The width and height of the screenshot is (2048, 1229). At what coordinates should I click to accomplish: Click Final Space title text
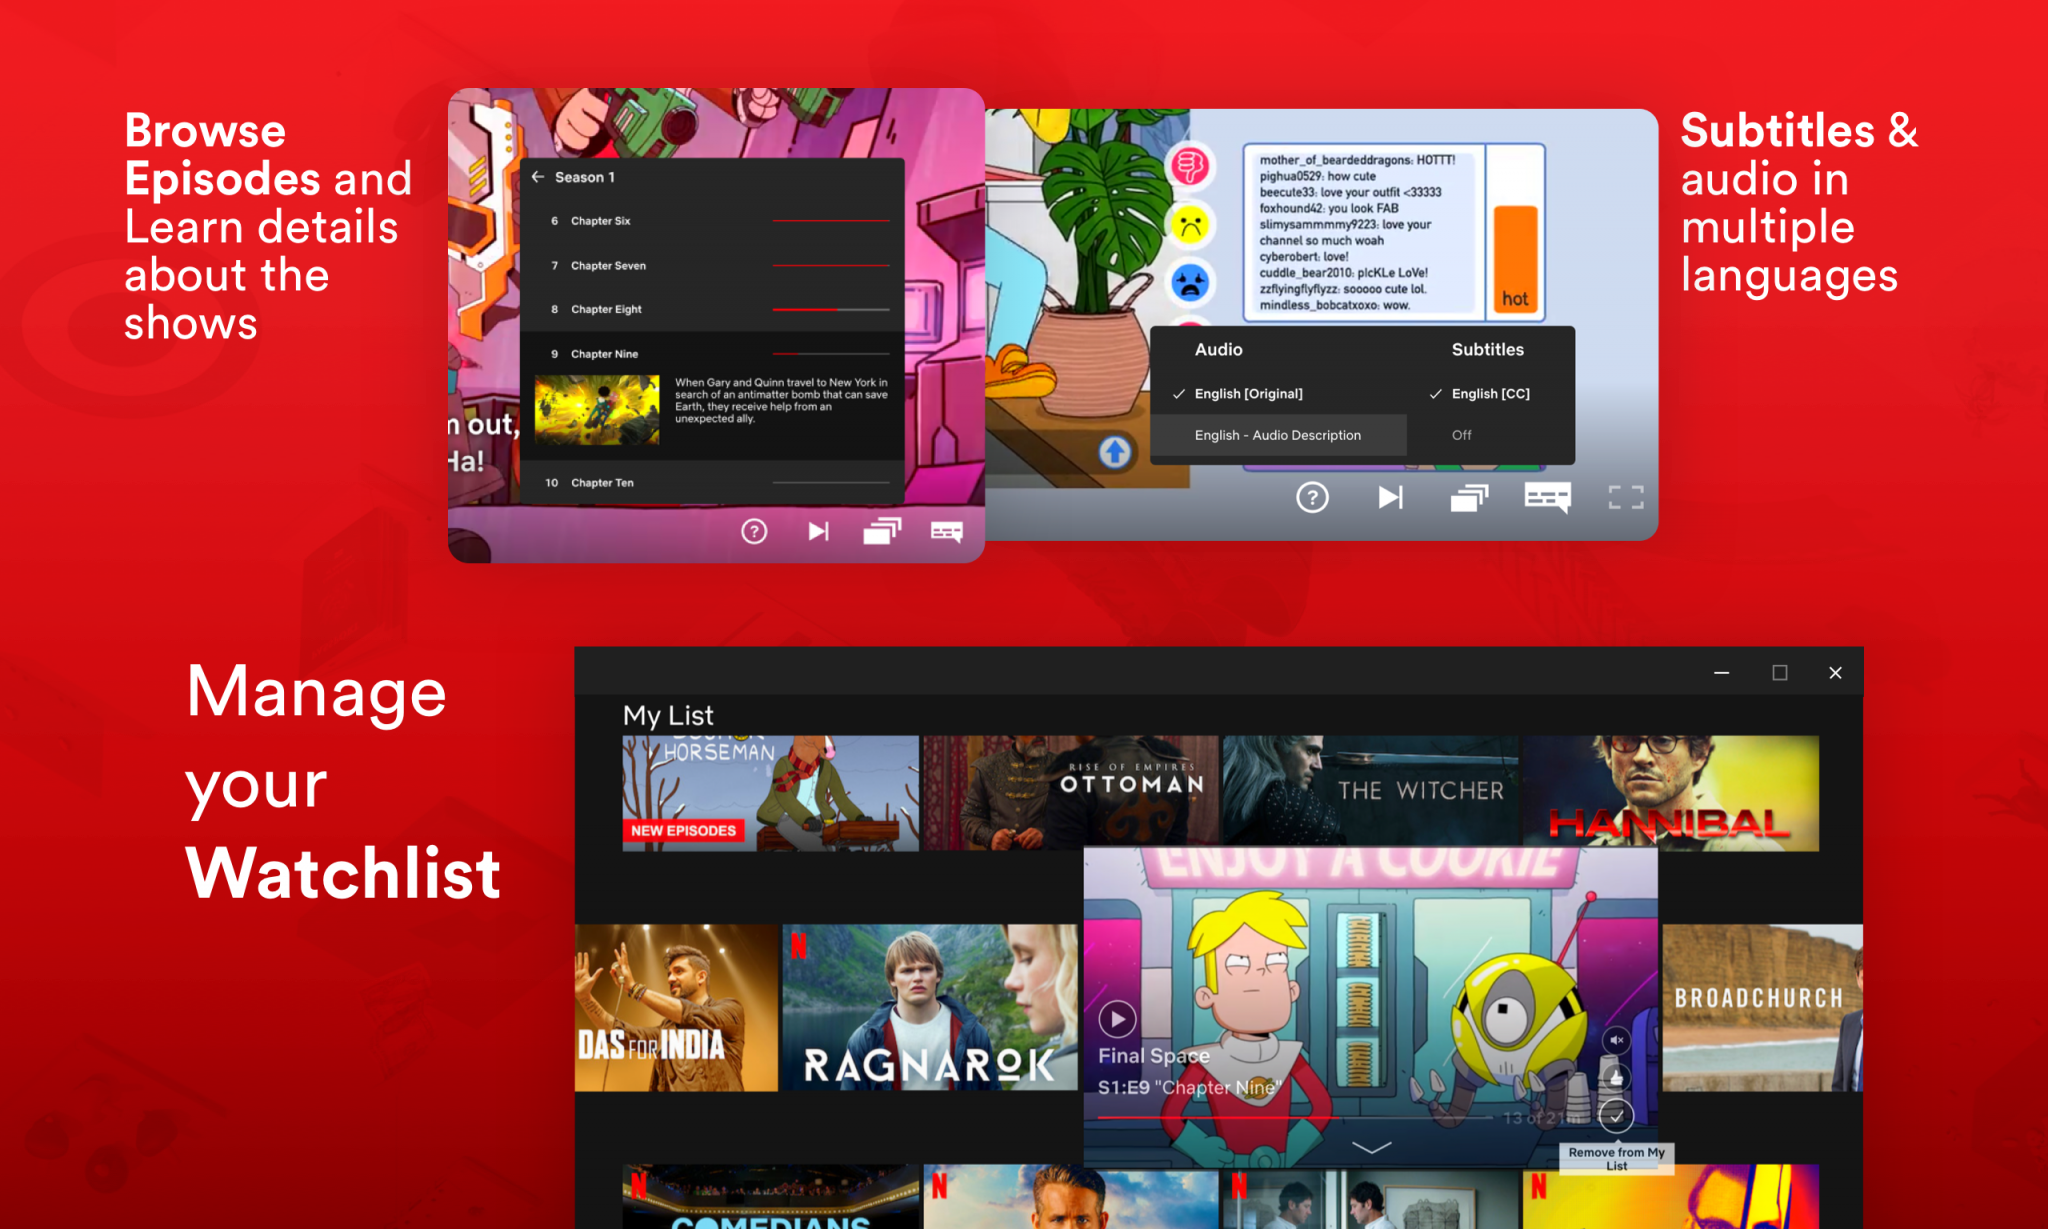(x=1154, y=1055)
